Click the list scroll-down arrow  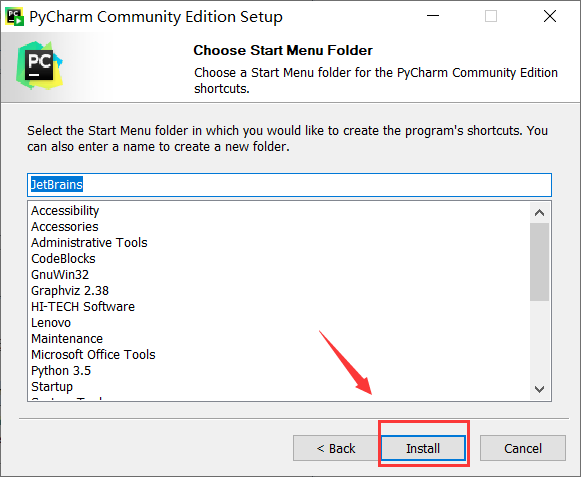click(540, 389)
